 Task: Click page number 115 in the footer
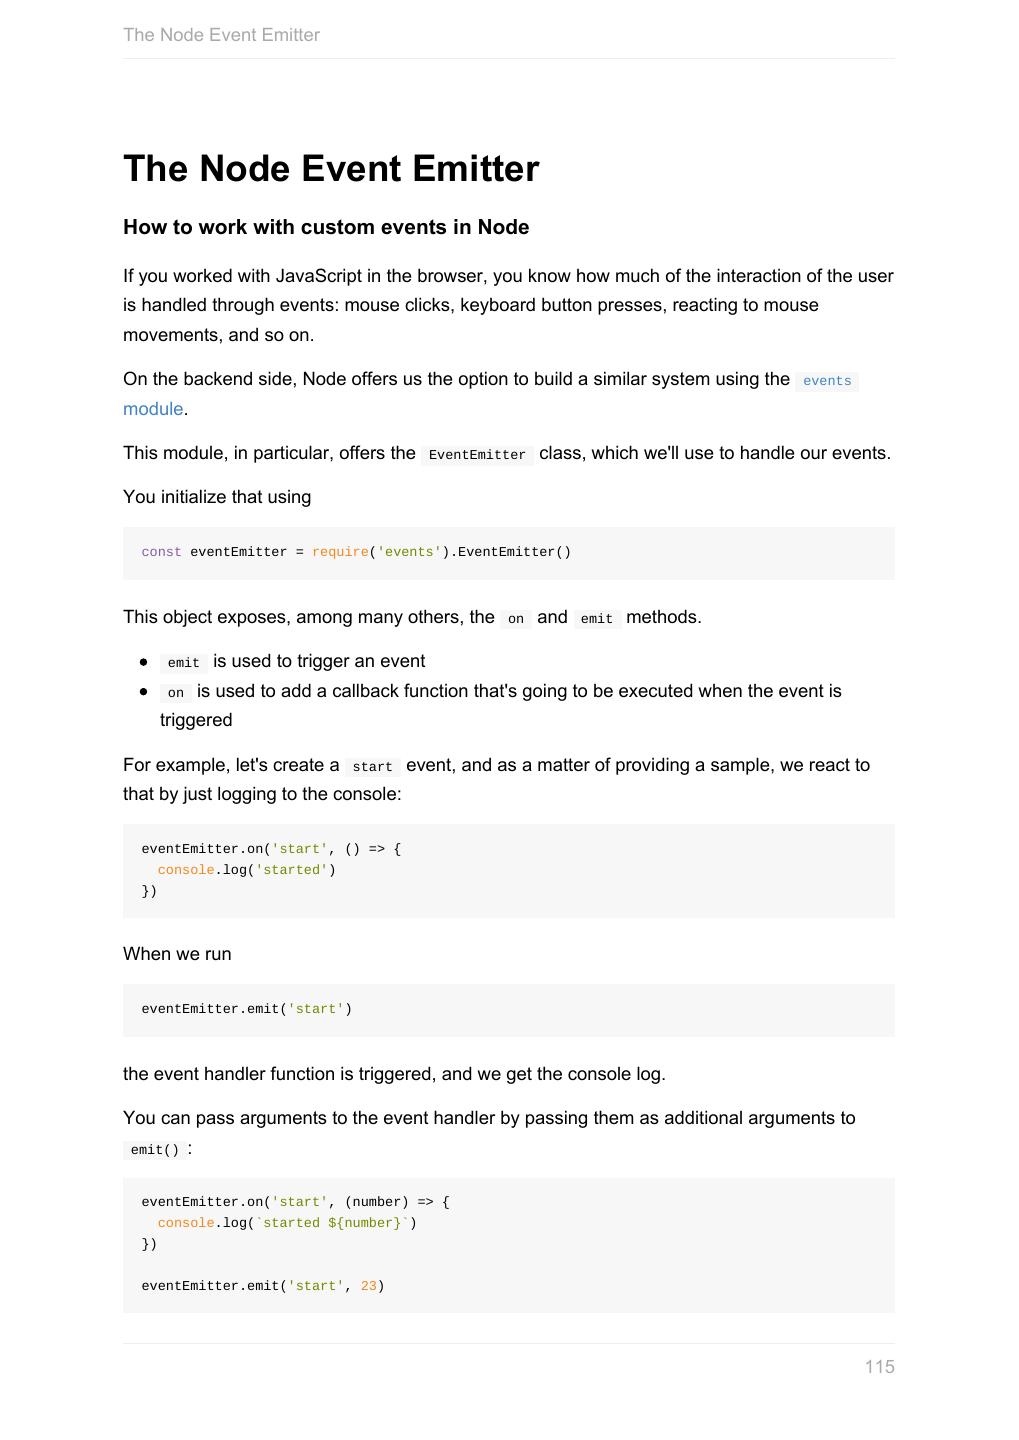(x=879, y=1367)
